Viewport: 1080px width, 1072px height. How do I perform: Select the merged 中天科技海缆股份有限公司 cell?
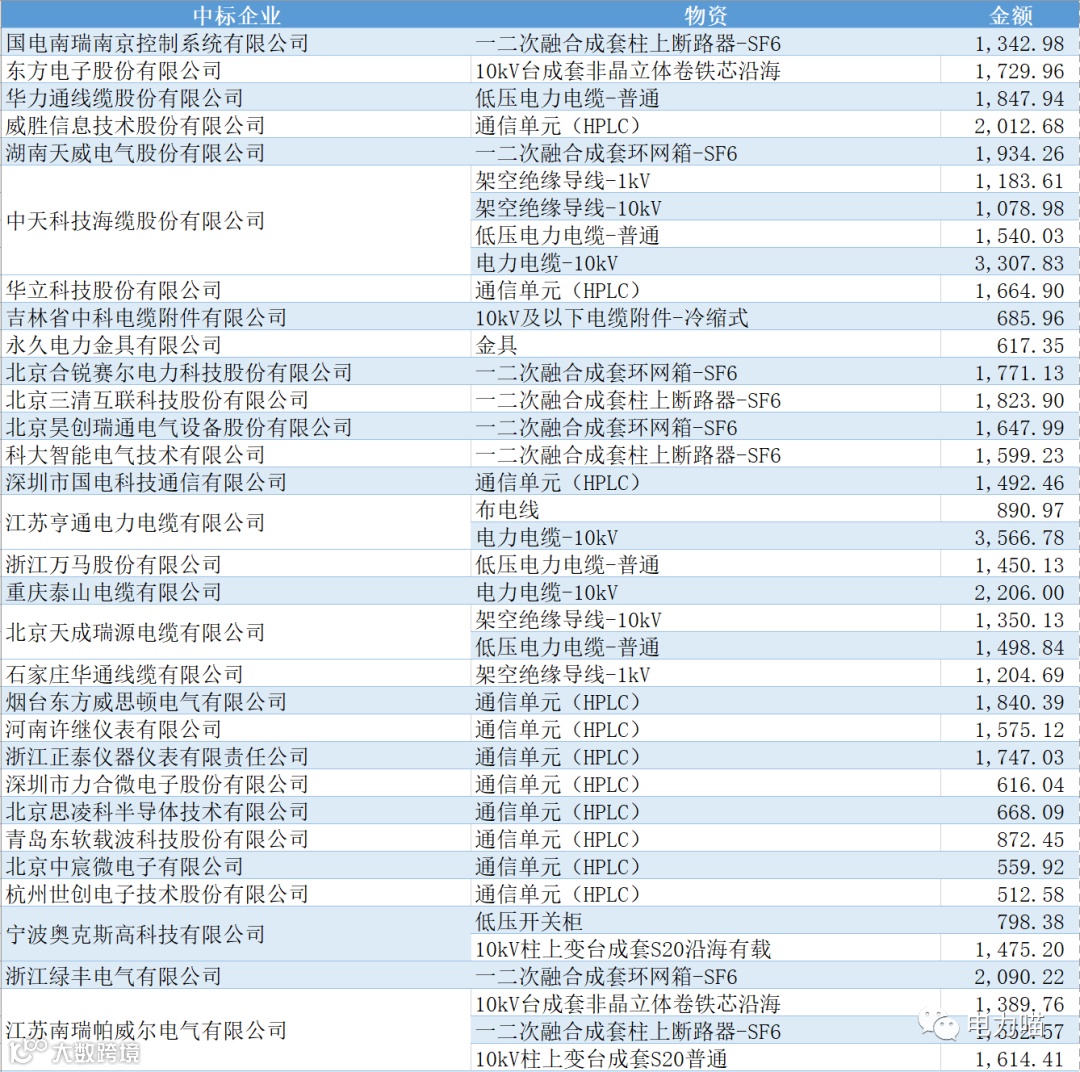(x=236, y=220)
